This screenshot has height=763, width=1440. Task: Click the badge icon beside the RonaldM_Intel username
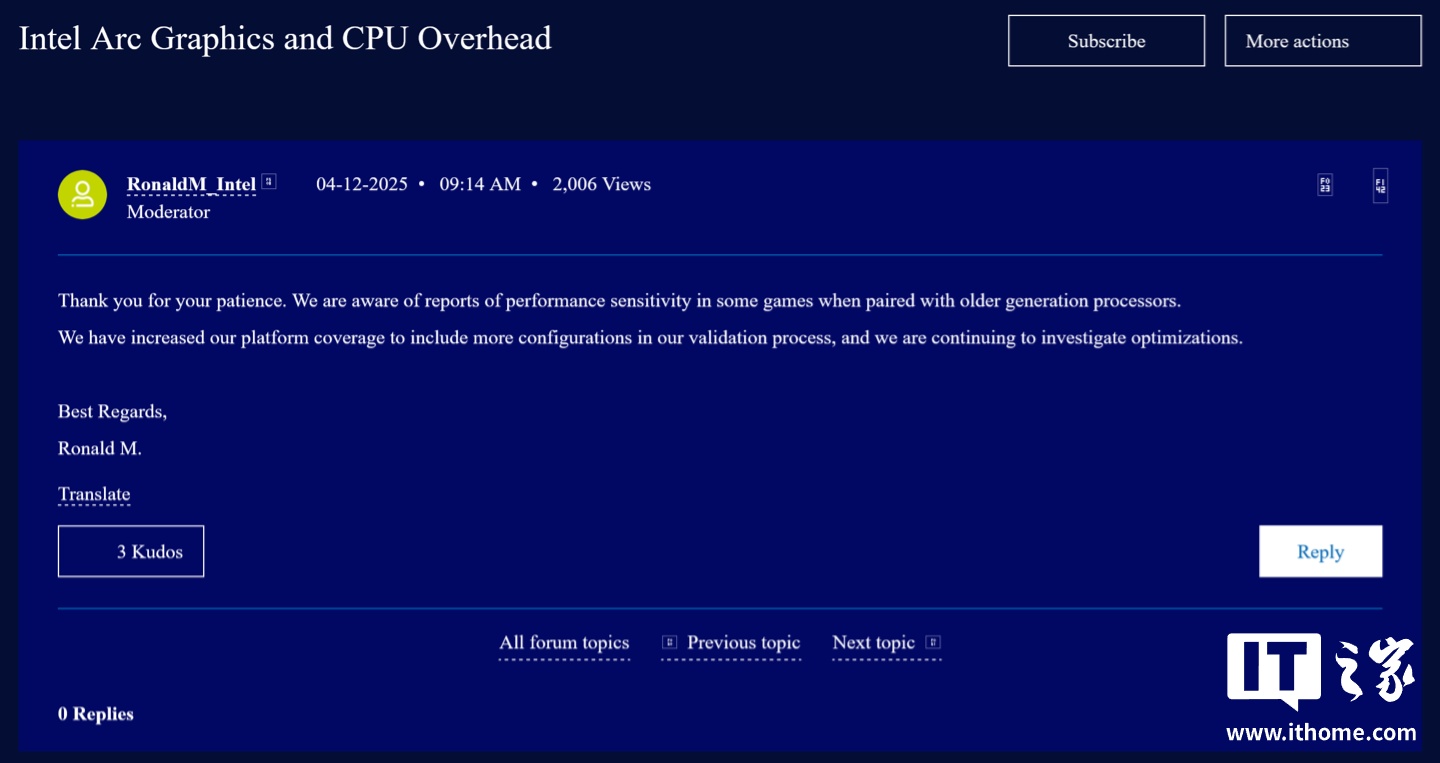[268, 181]
